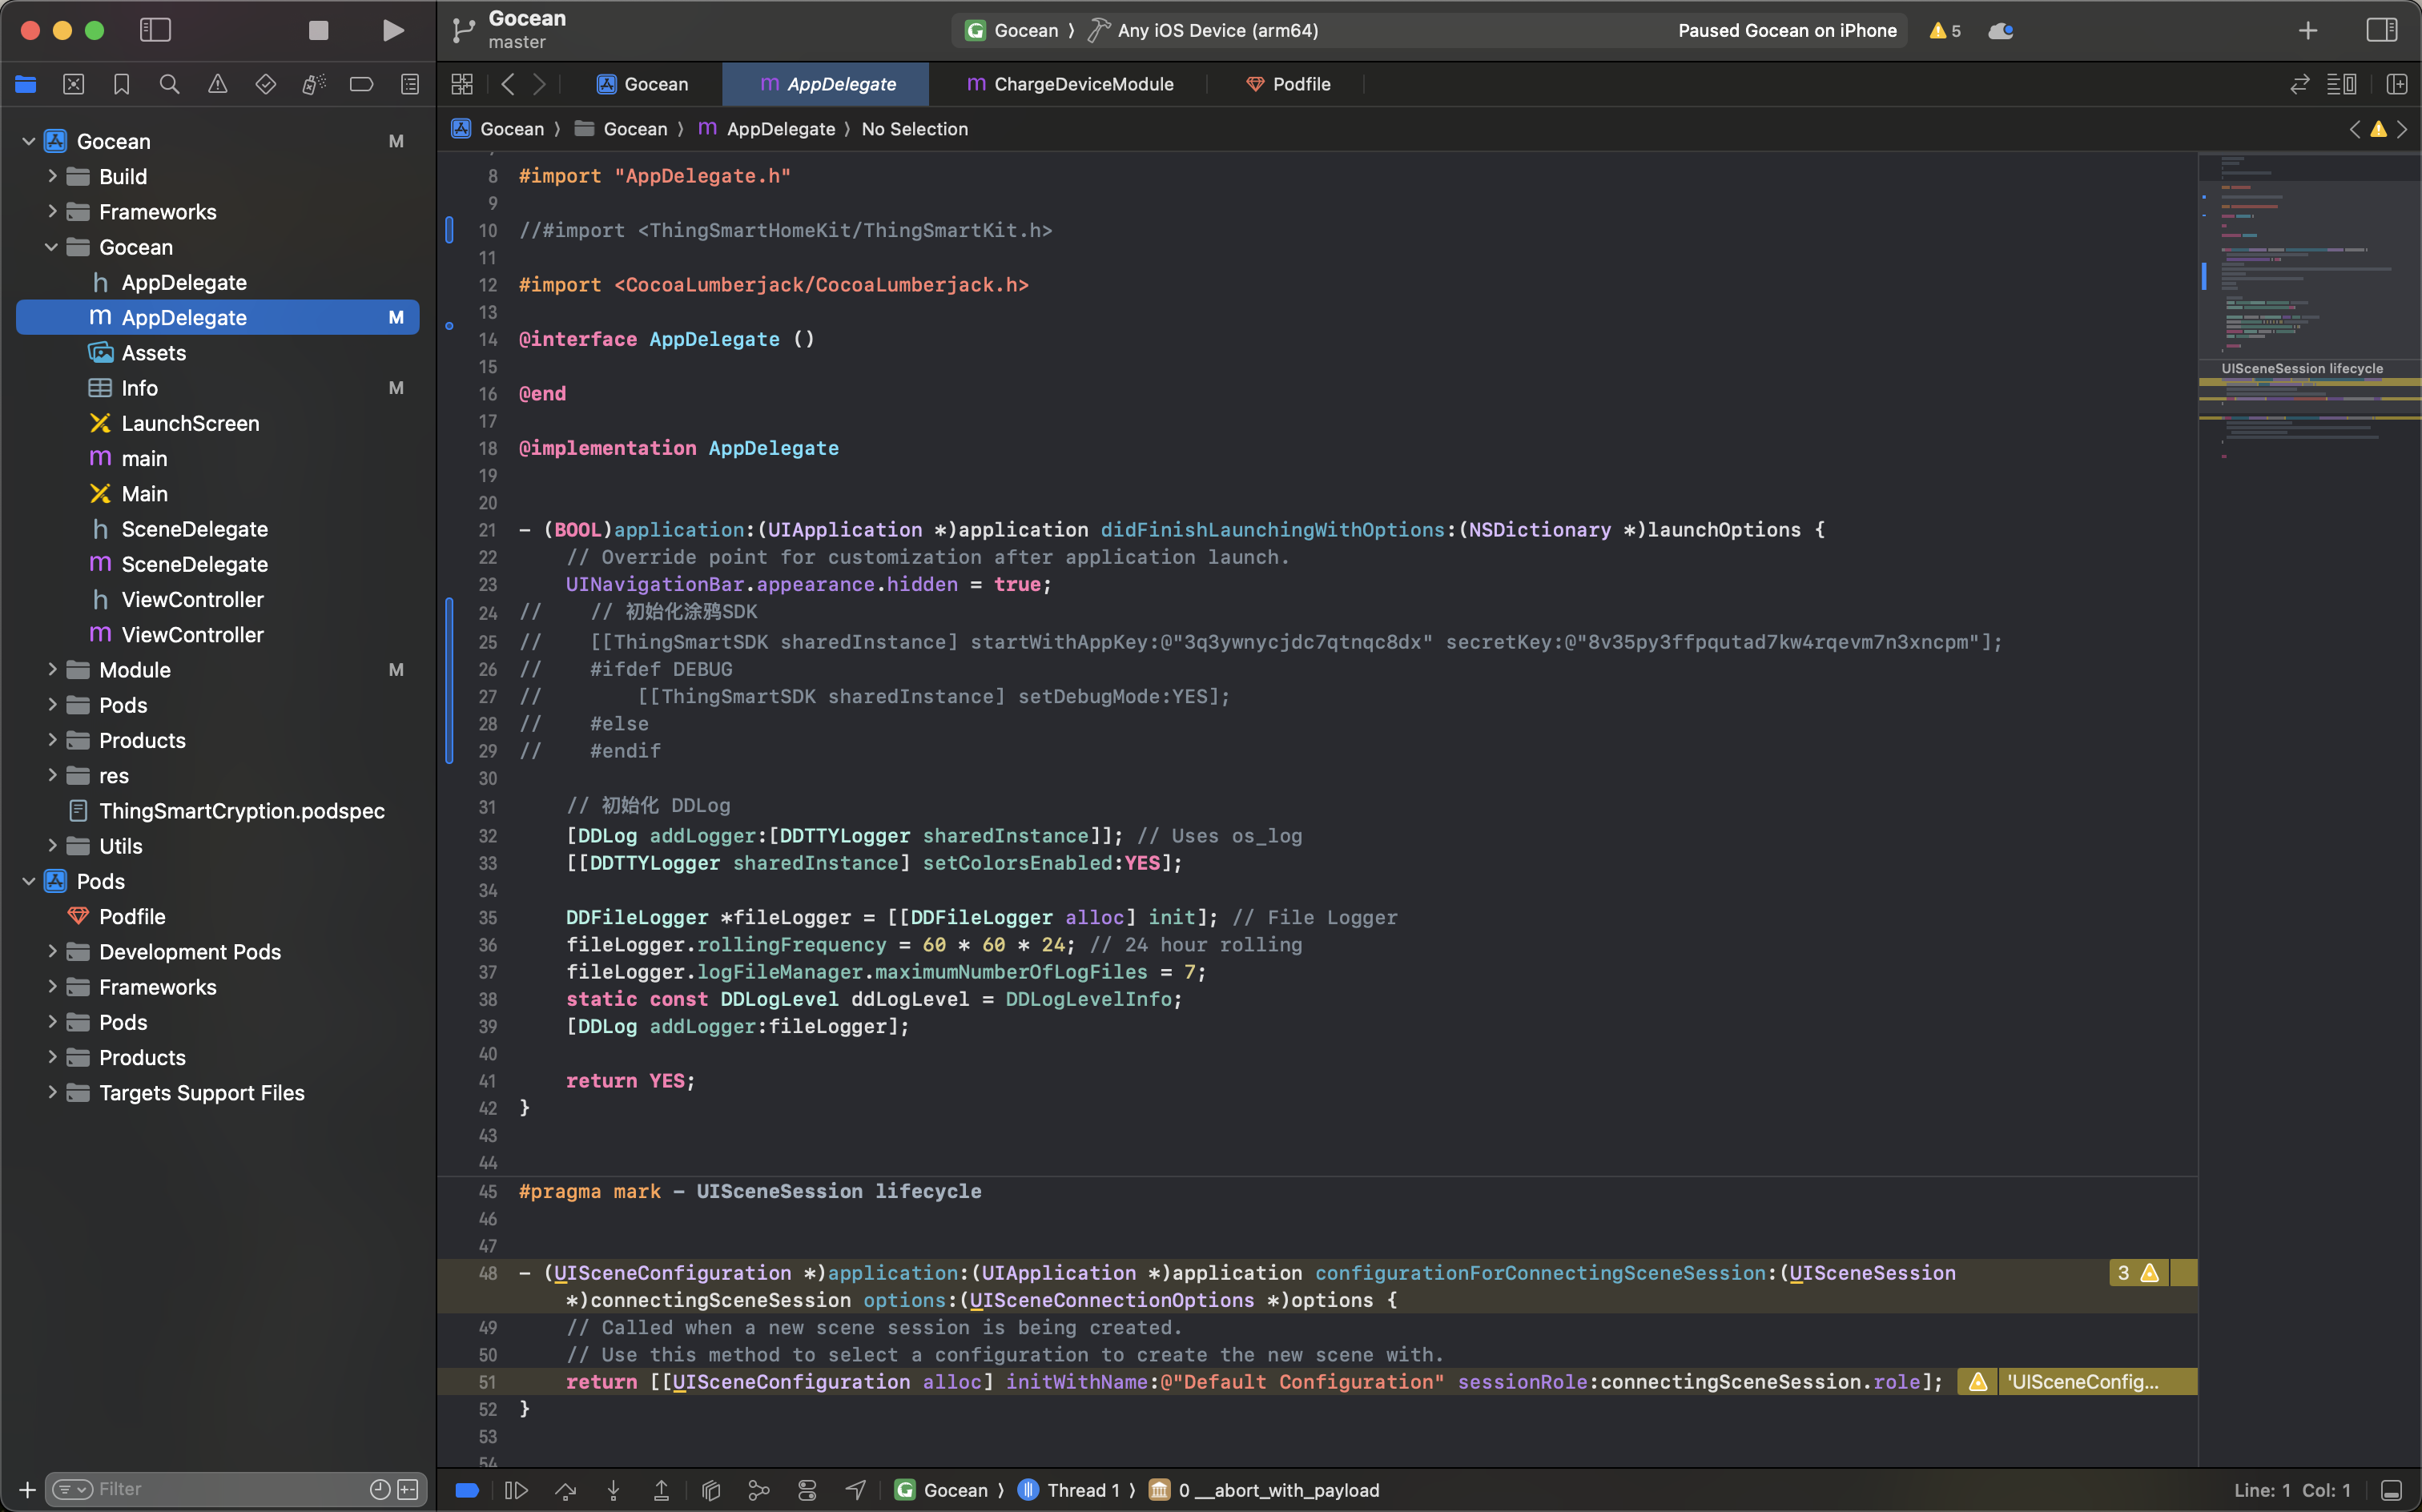Add a split editor on right

click(2397, 84)
